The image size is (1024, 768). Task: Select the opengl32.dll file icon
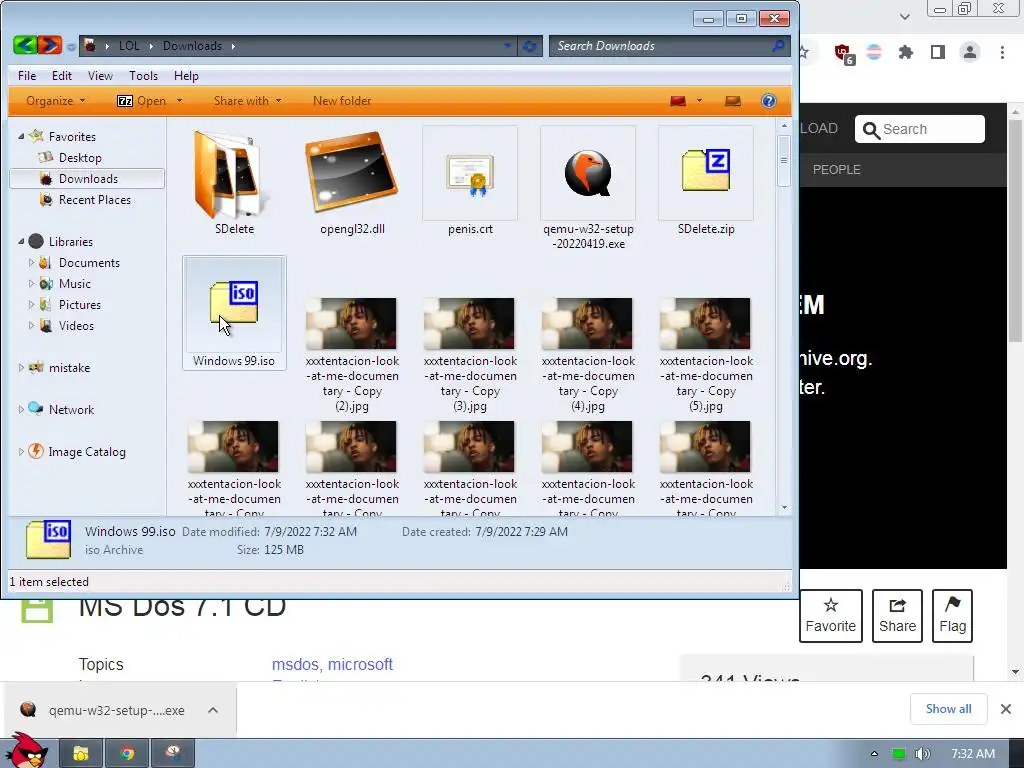352,171
